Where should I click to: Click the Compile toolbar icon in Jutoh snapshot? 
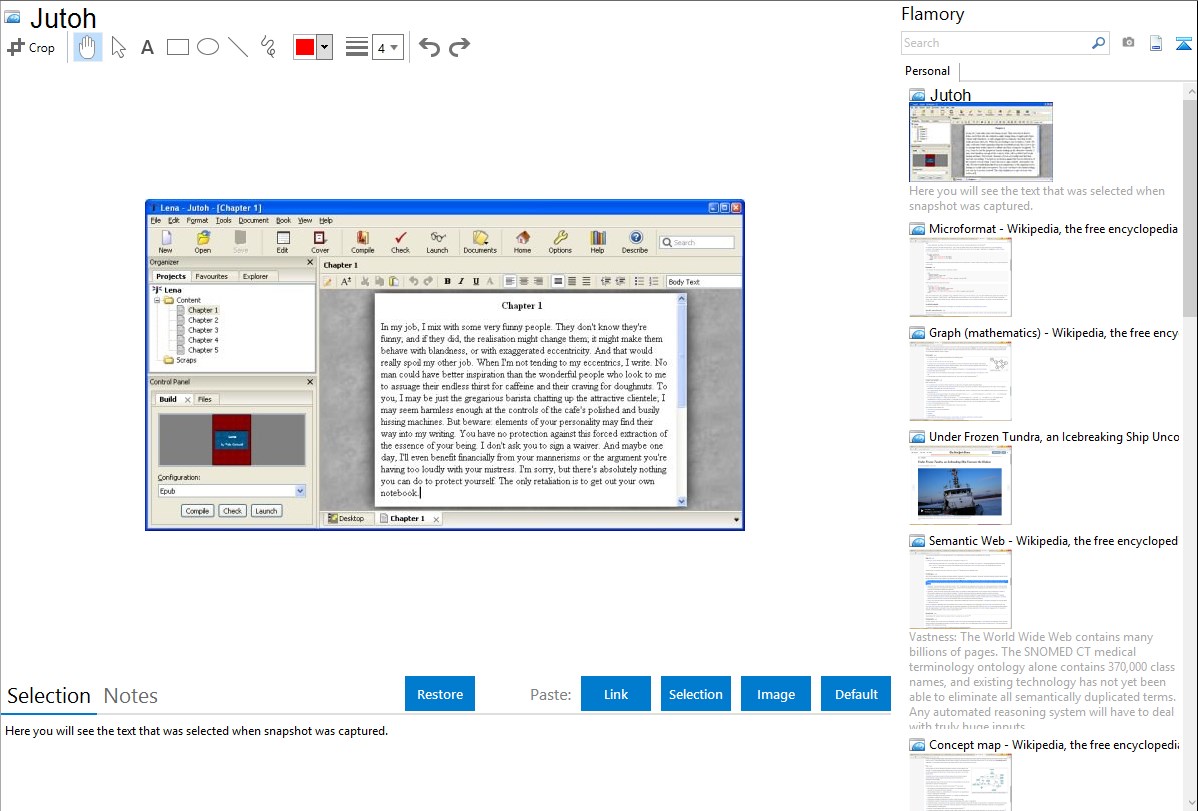(x=363, y=242)
